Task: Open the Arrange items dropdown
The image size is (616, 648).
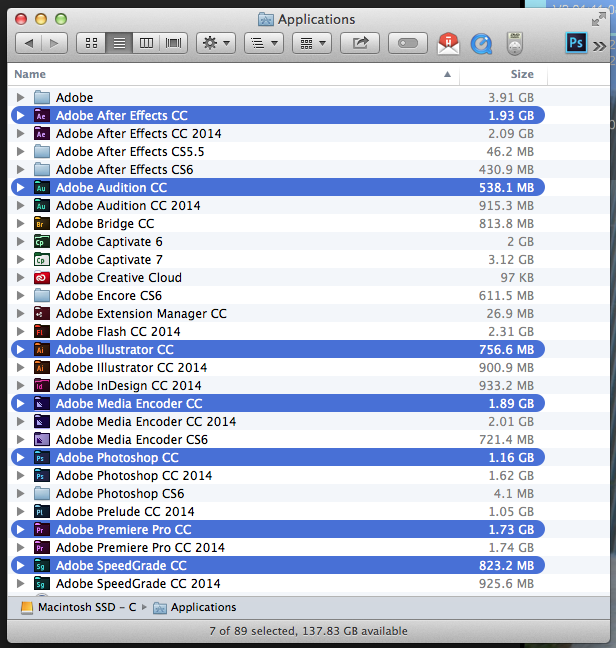Action: [x=312, y=43]
